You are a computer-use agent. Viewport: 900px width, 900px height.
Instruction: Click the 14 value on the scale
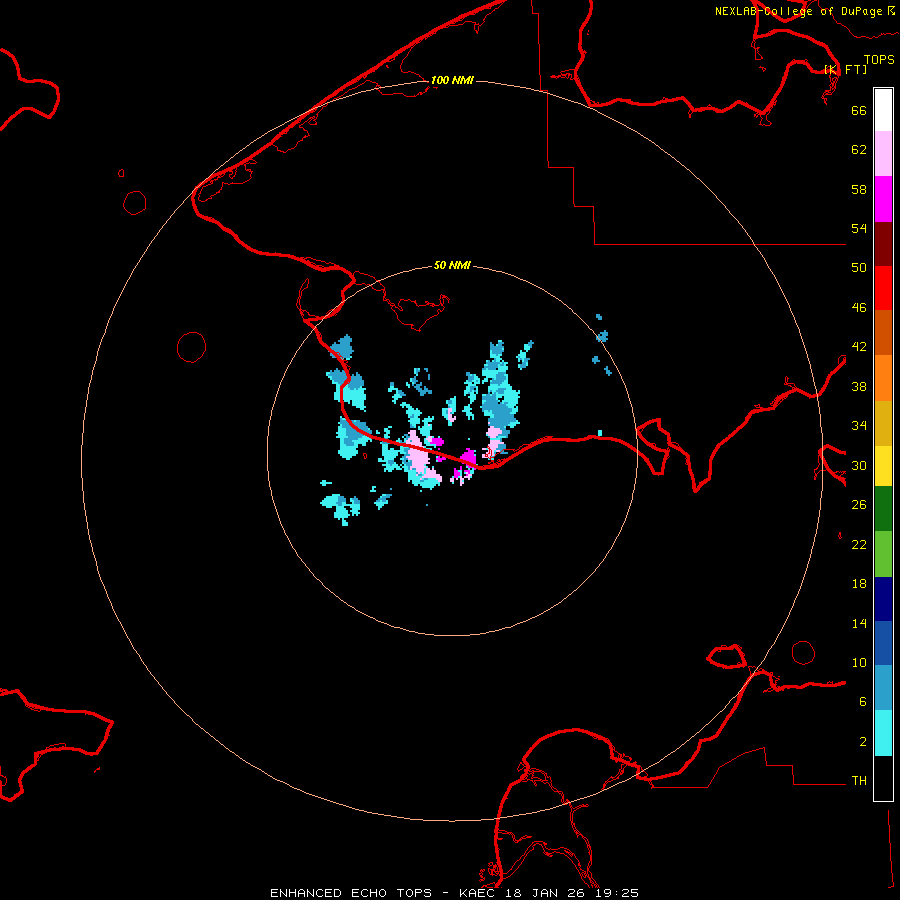point(859,623)
